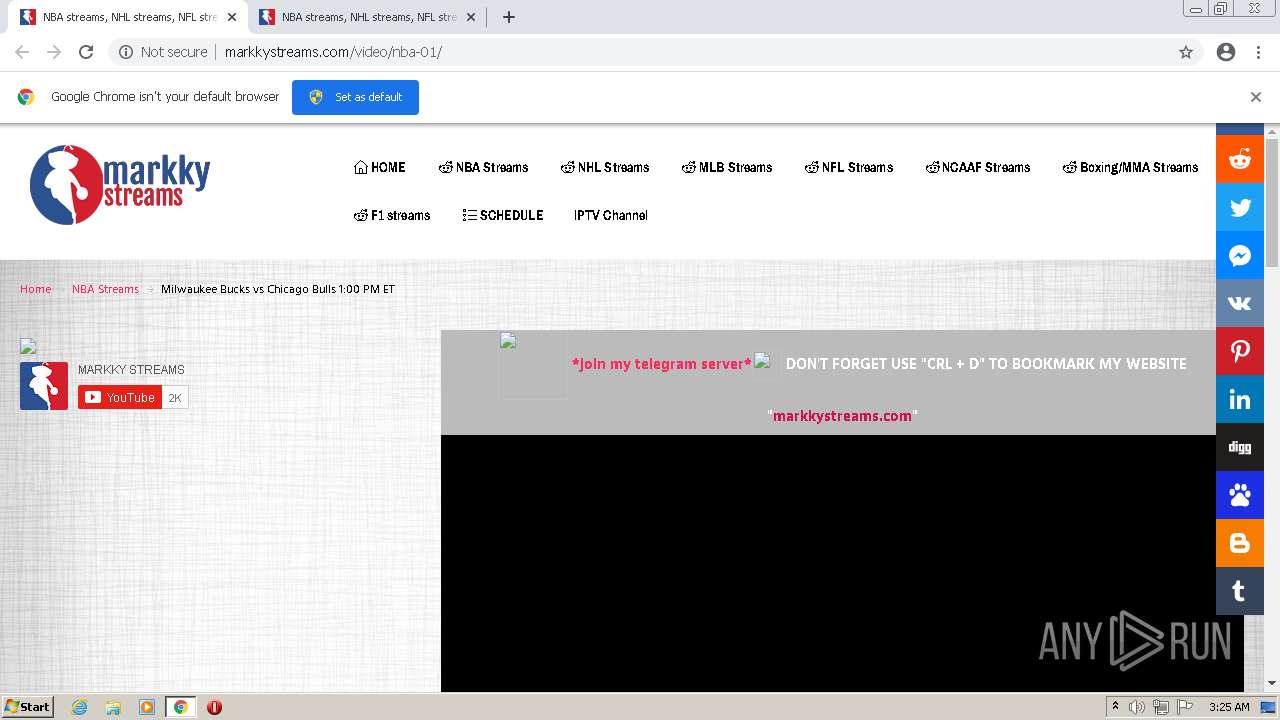This screenshot has width=1280, height=720.
Task: Go forward in browser history
Action: tap(54, 52)
